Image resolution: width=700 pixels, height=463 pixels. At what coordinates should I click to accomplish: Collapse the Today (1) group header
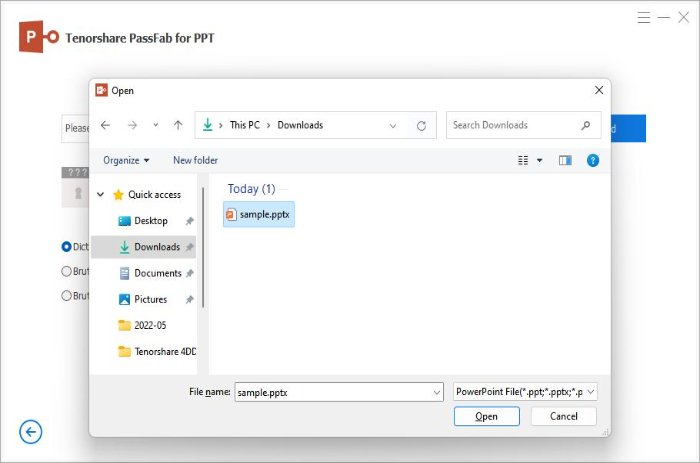pos(251,189)
